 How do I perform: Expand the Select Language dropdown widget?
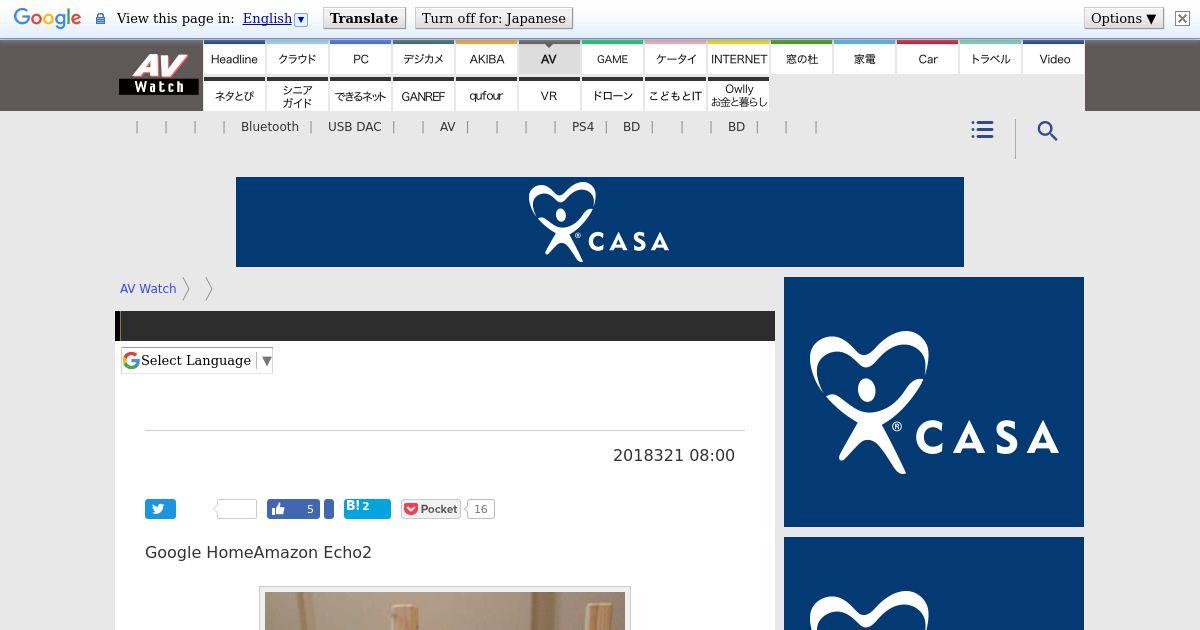coord(197,361)
